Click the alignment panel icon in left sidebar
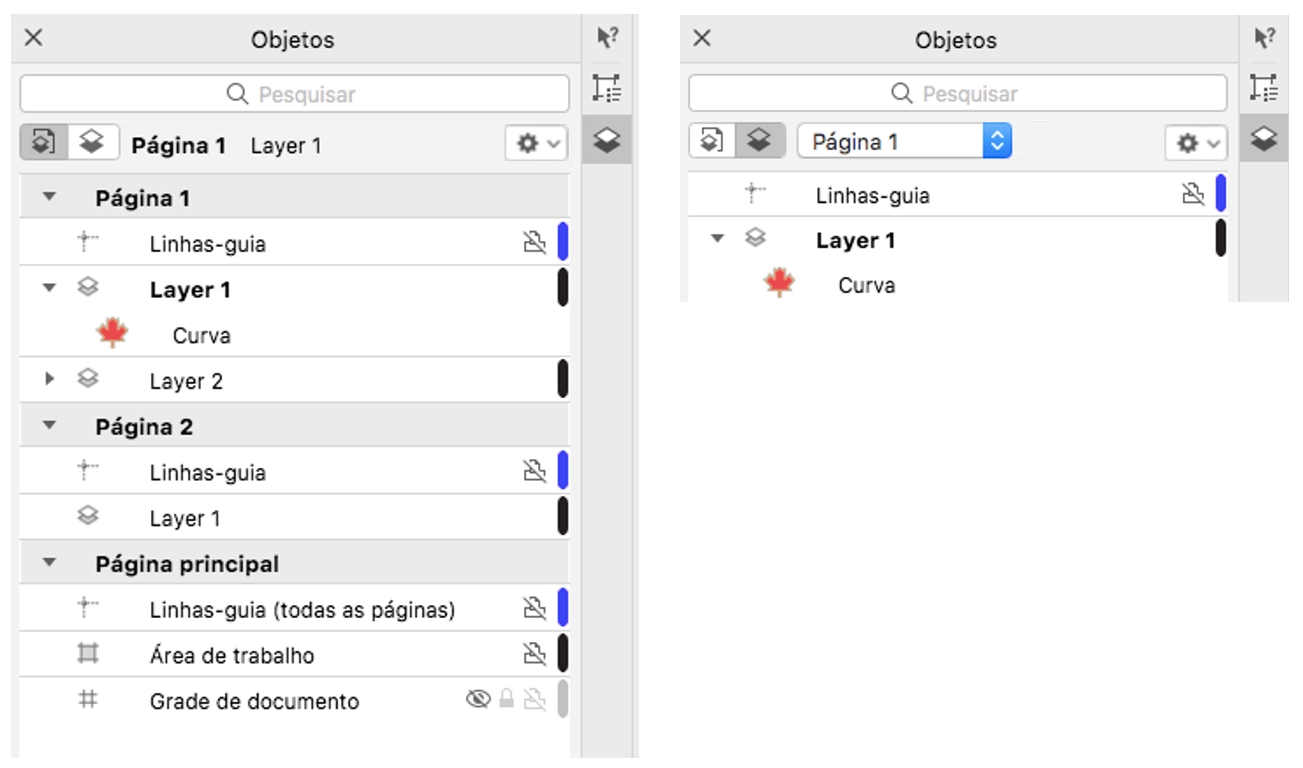This screenshot has height=768, width=1303. tap(606, 89)
